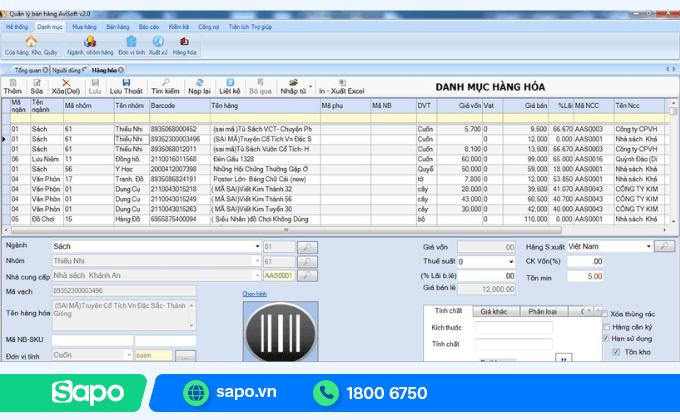
Task: Click the Xóa(Del) delete icon
Action: pyautogui.click(x=65, y=87)
